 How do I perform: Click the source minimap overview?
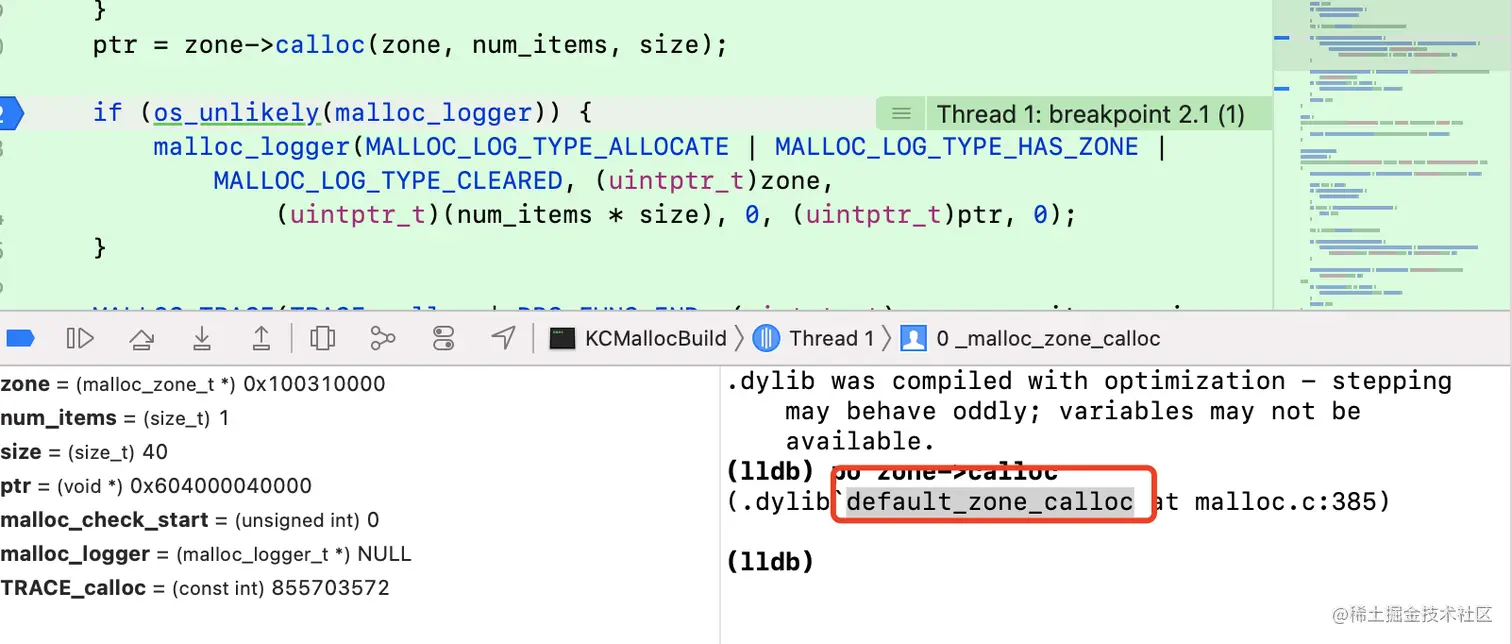pyautogui.click(x=1391, y=155)
